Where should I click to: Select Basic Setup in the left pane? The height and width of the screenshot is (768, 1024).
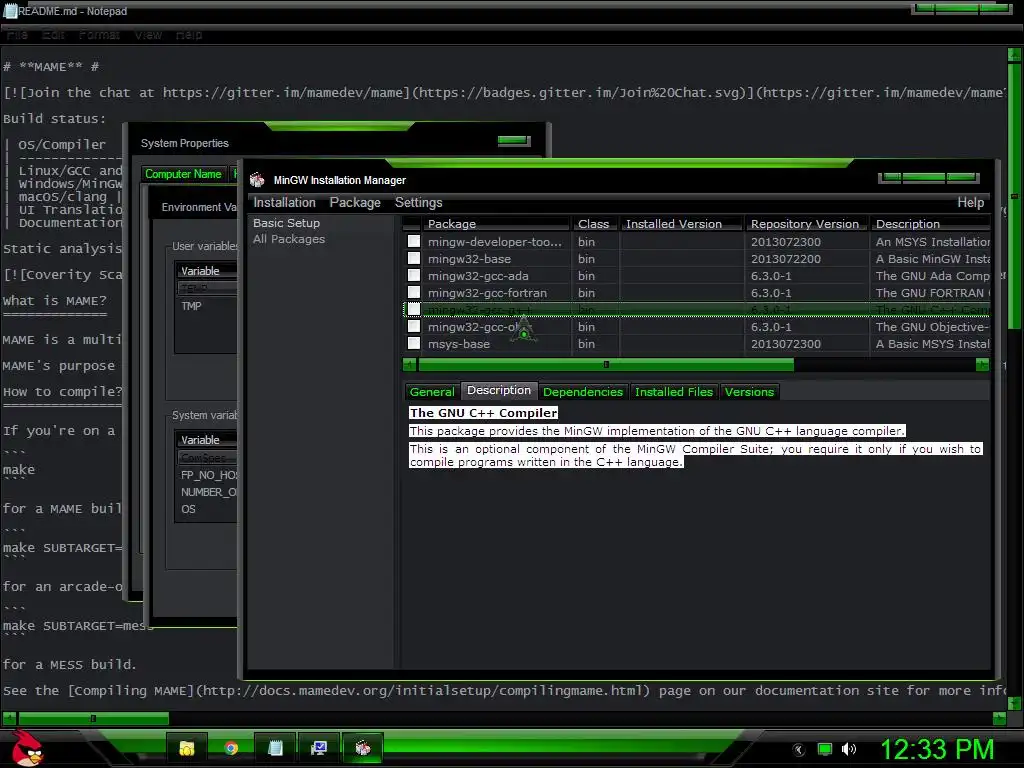pos(286,223)
